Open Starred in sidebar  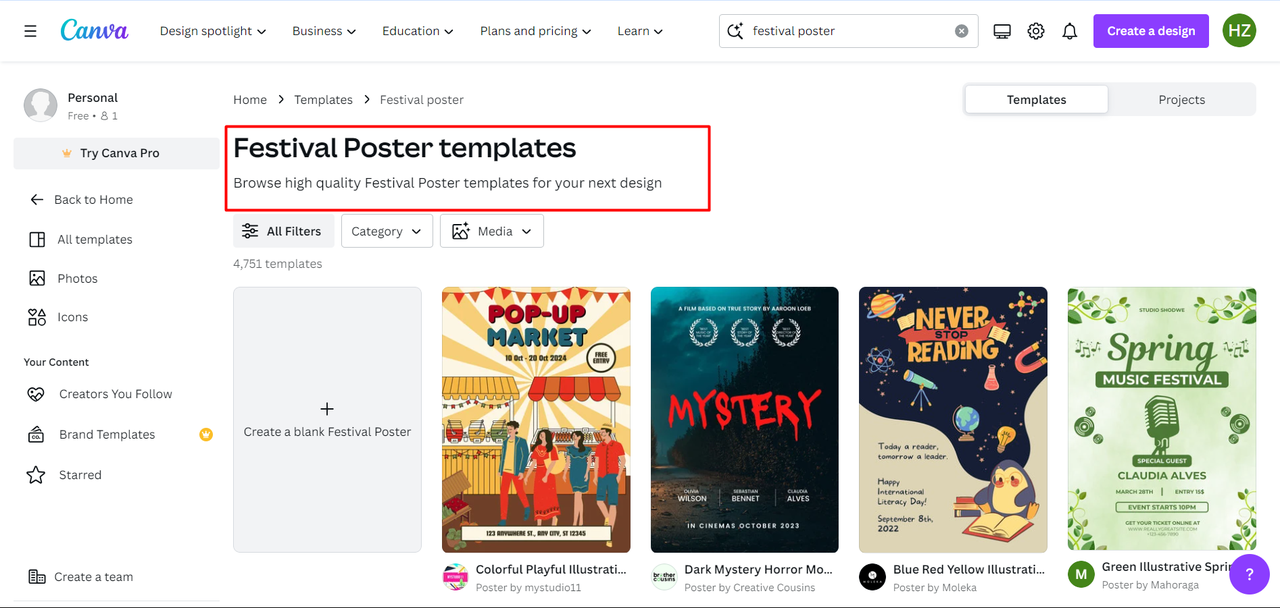pyautogui.click(x=80, y=475)
